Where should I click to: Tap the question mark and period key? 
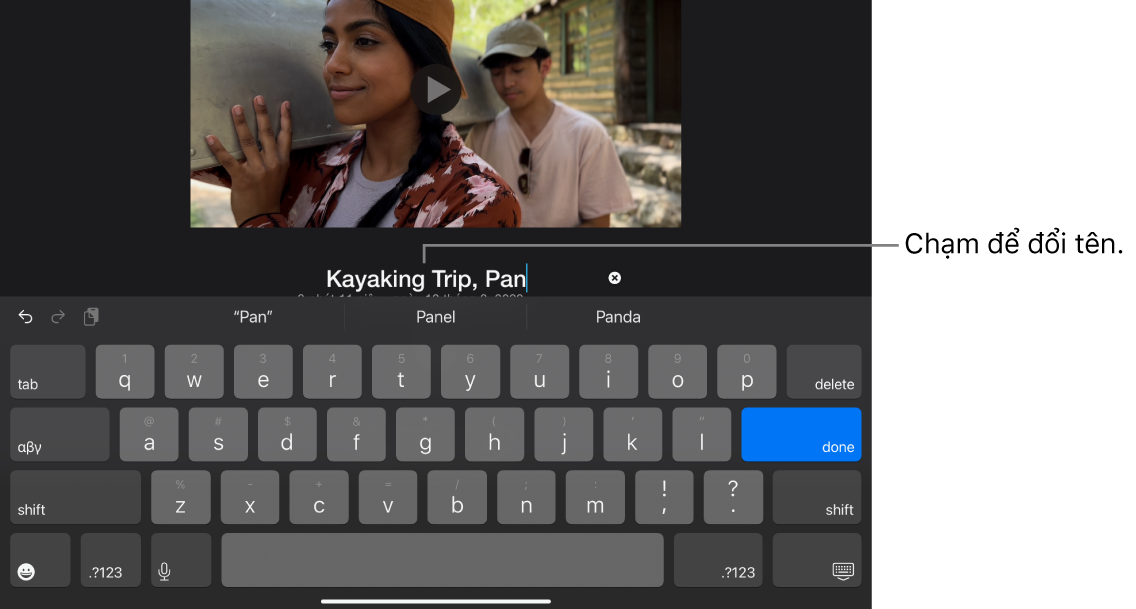click(x=733, y=497)
